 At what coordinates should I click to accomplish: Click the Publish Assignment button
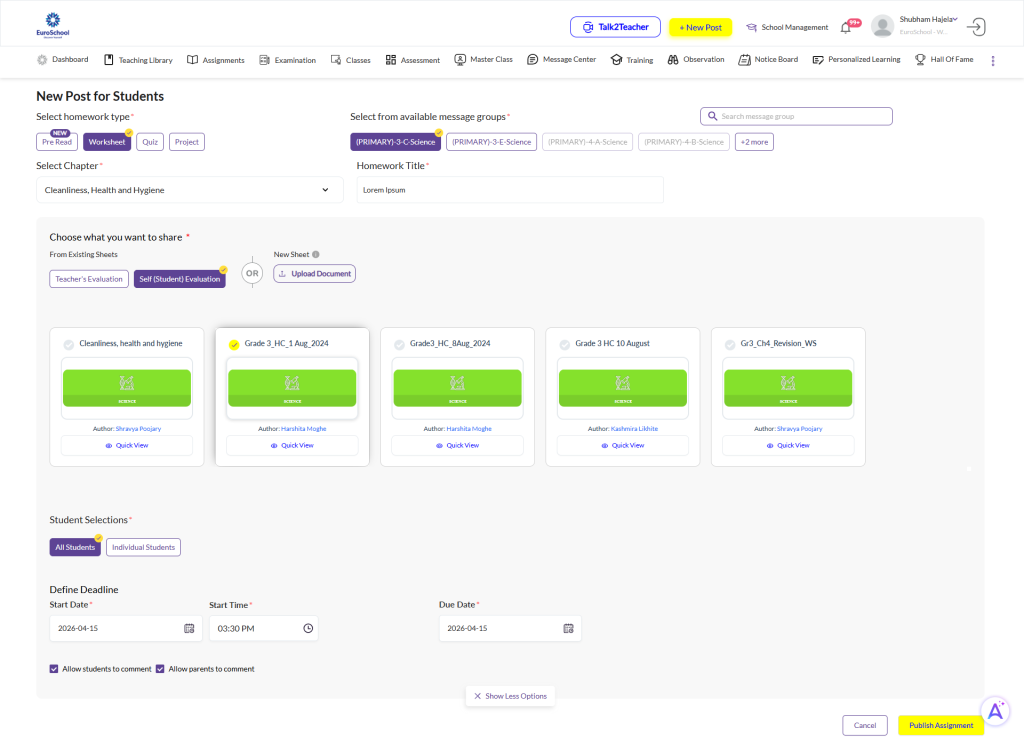tap(940, 725)
